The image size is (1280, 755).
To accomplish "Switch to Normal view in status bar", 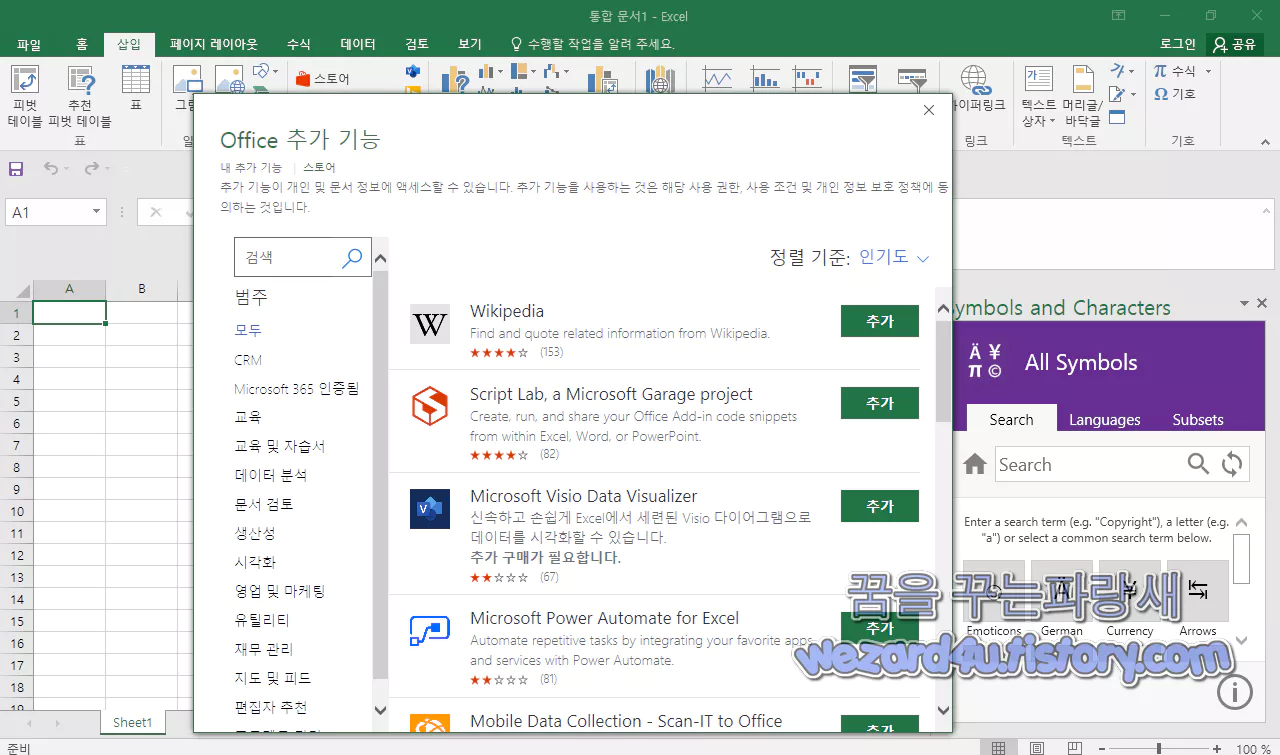I will tap(998, 747).
